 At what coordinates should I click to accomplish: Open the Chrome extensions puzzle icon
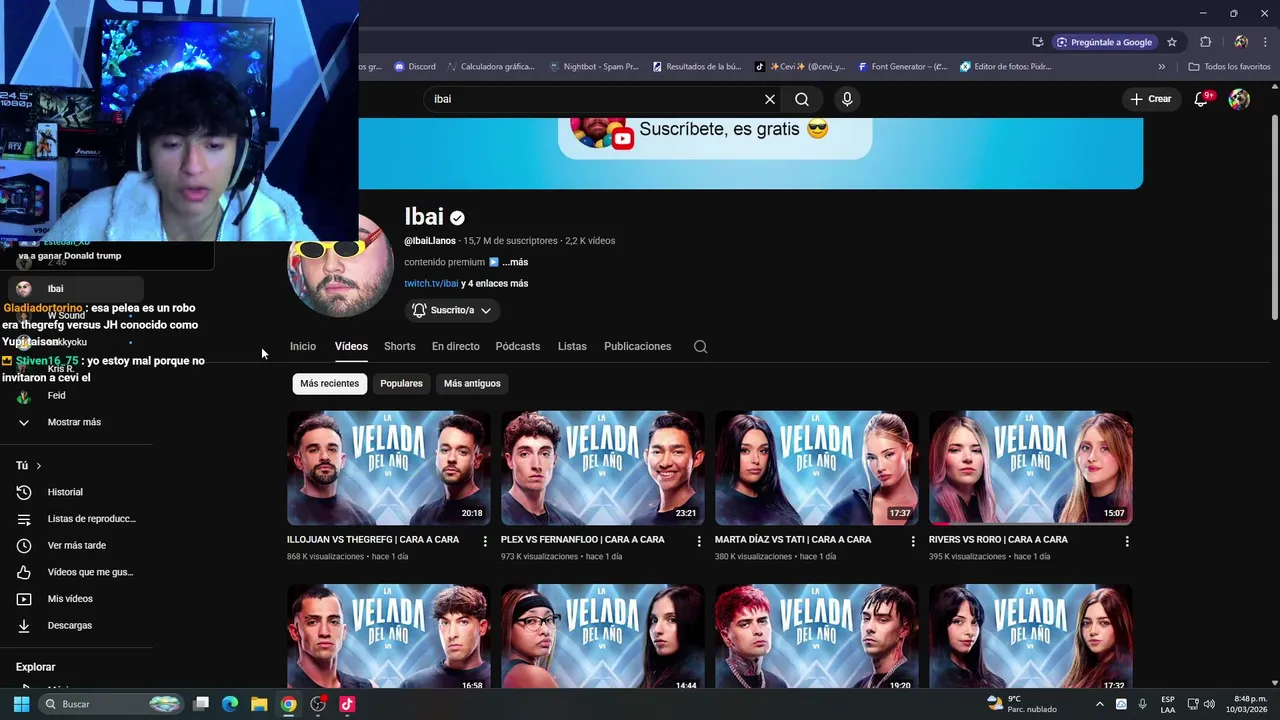coord(1206,42)
